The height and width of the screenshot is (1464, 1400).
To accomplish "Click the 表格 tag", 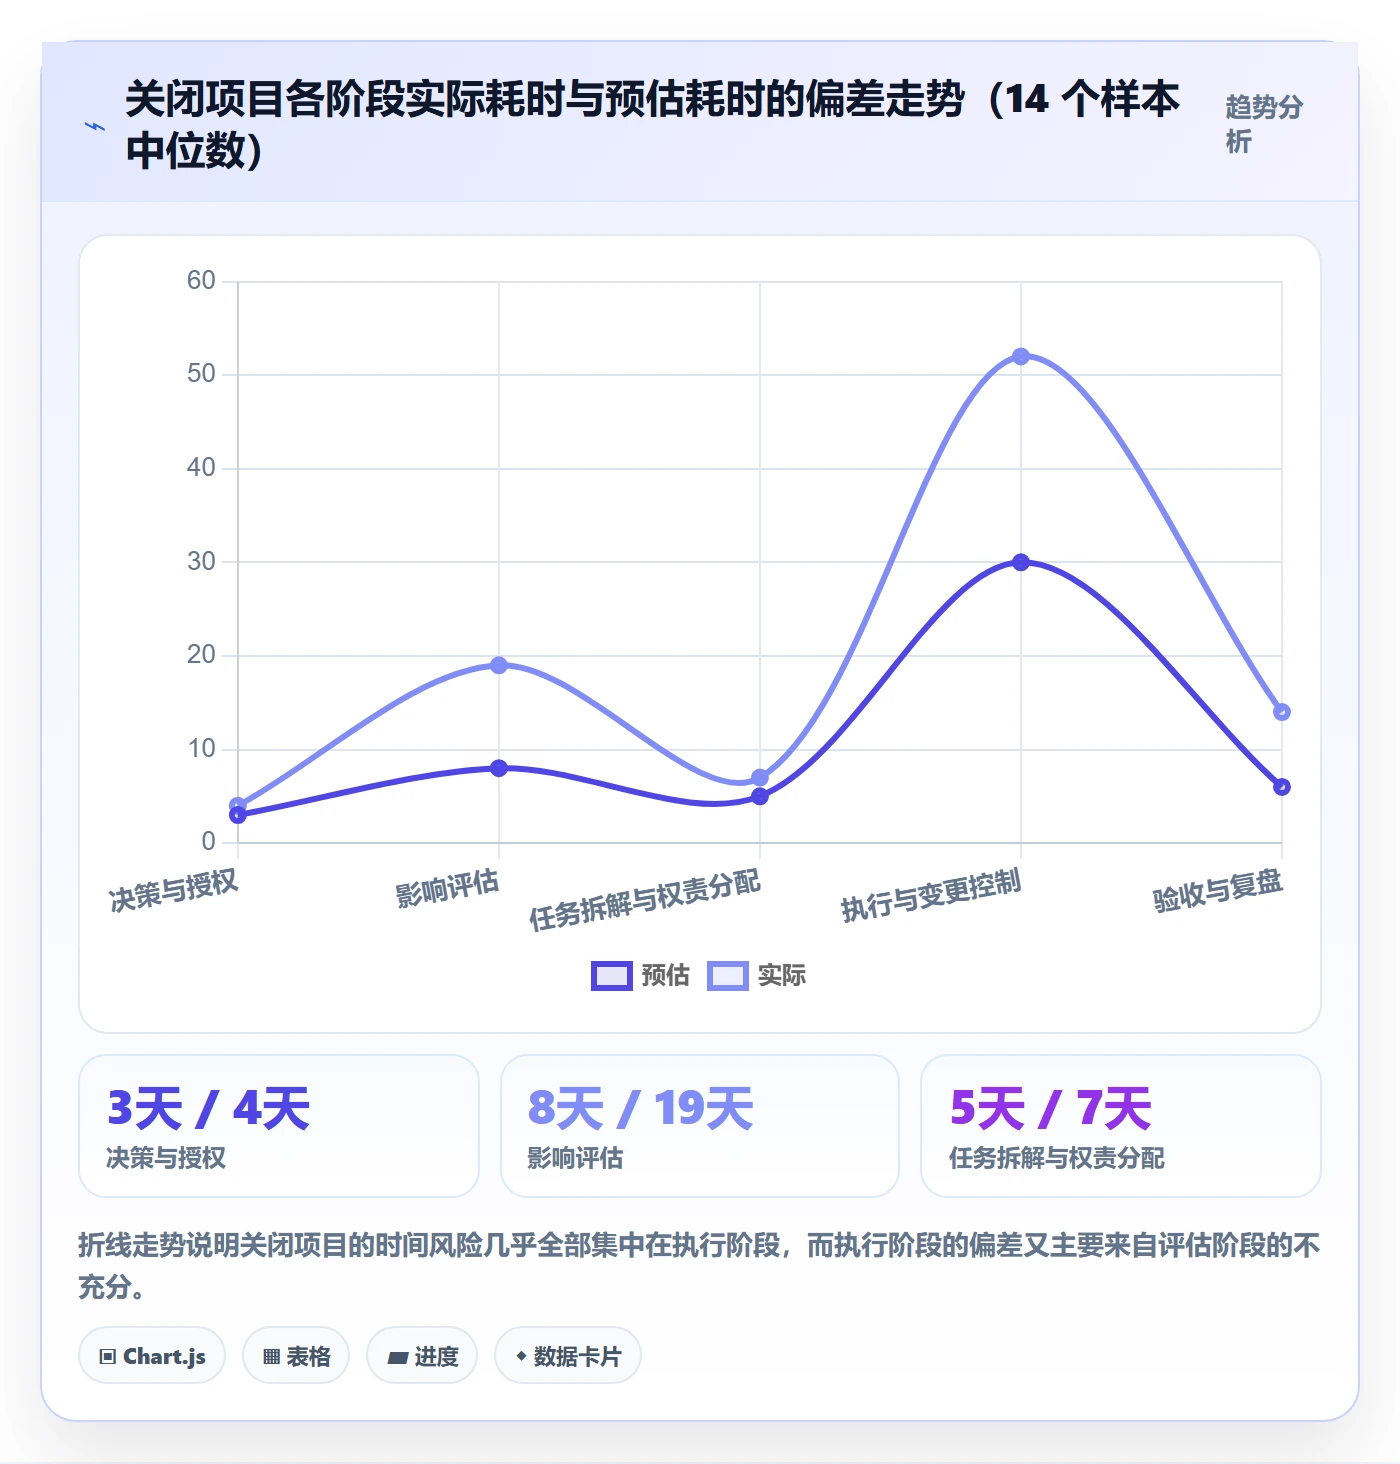I will (x=296, y=1356).
